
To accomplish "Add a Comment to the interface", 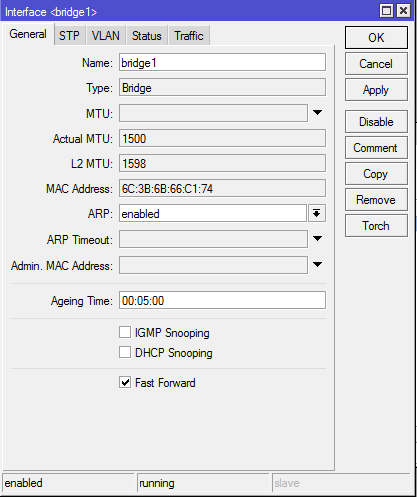I will 376,148.
